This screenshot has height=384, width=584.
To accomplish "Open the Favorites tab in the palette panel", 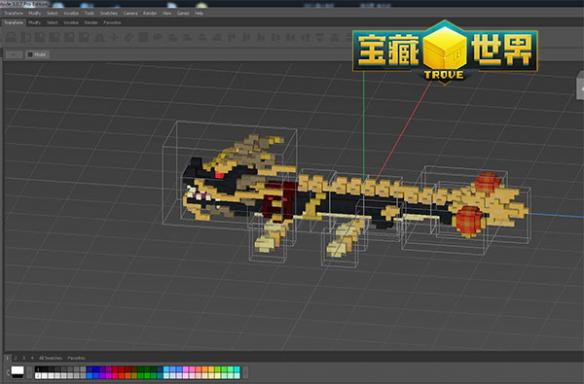I will 76,358.
